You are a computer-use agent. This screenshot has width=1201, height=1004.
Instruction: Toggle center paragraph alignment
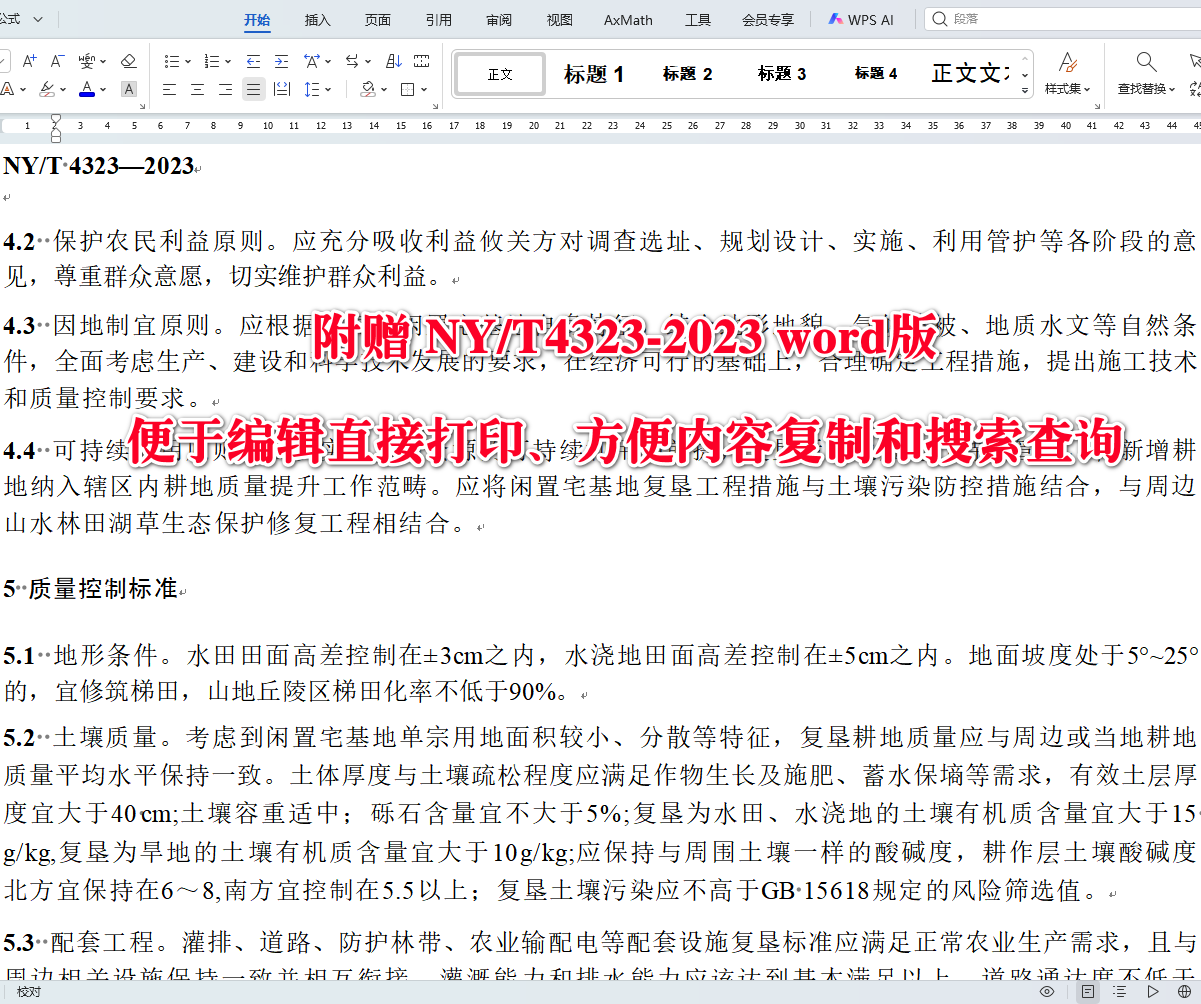199,89
